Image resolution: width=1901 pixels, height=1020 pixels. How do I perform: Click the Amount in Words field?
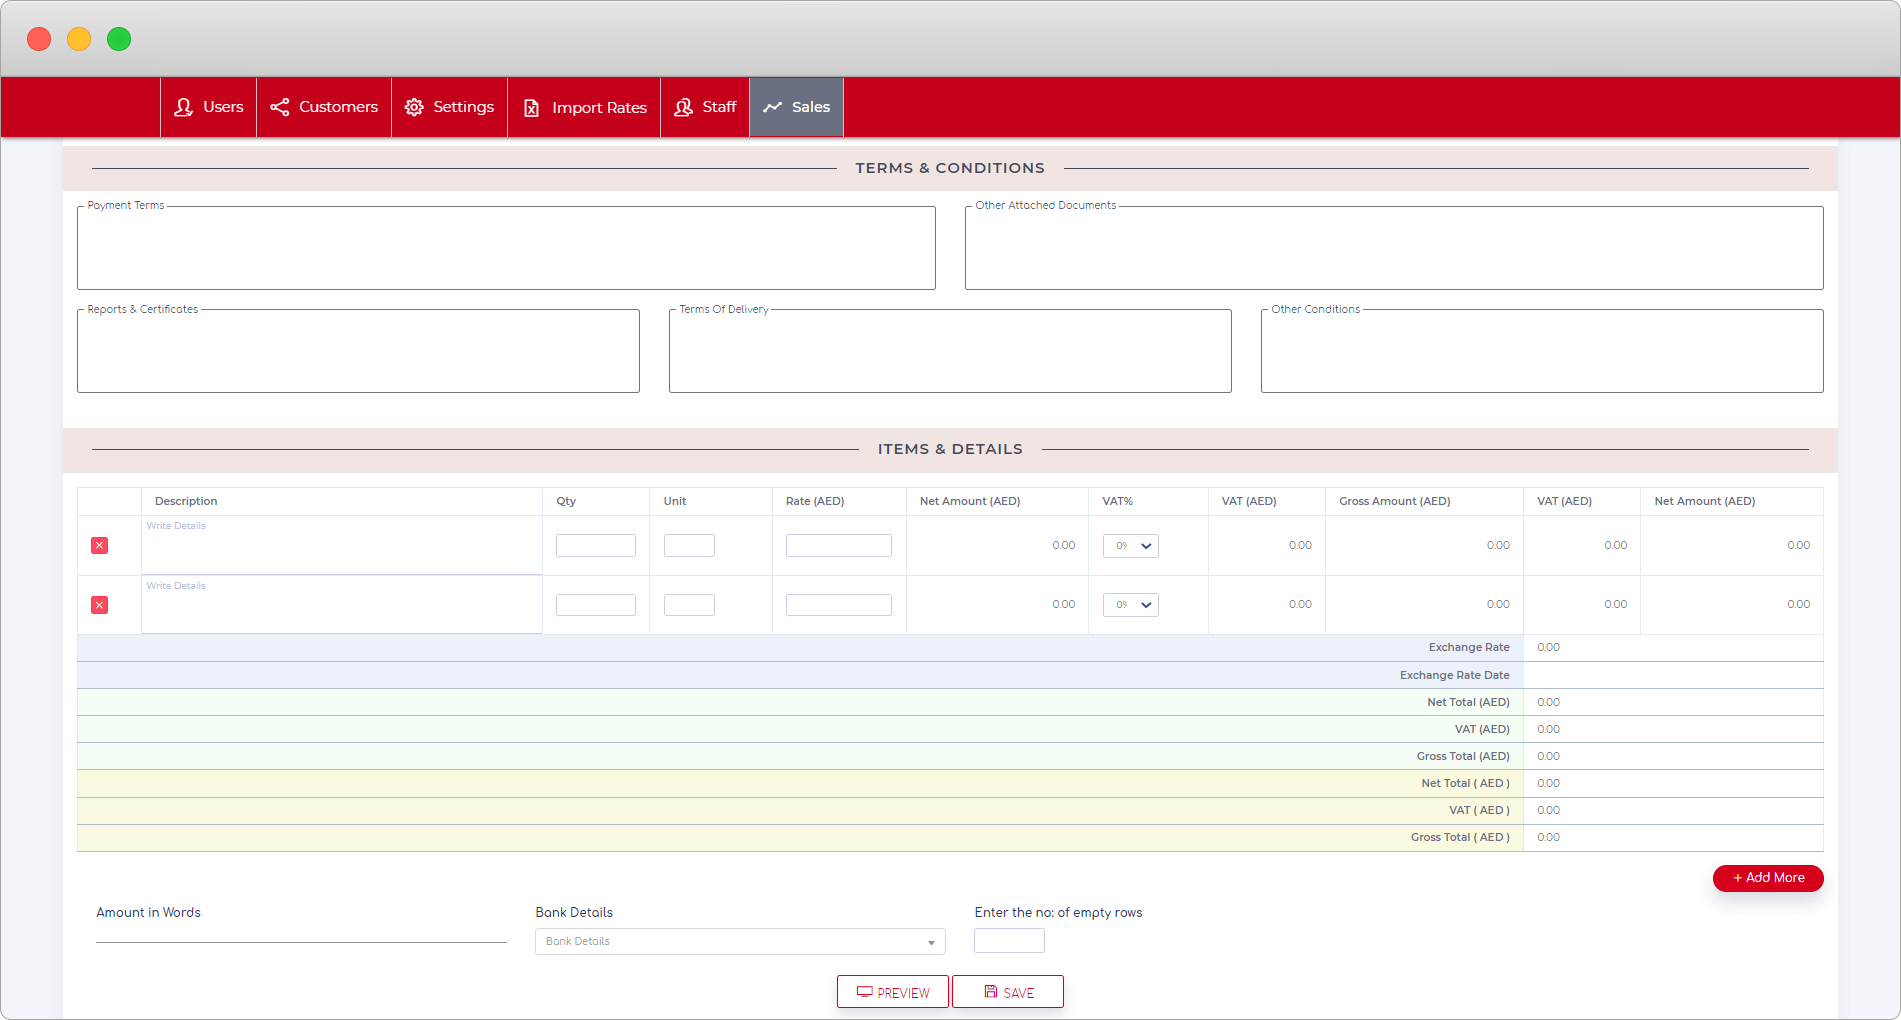(x=301, y=930)
